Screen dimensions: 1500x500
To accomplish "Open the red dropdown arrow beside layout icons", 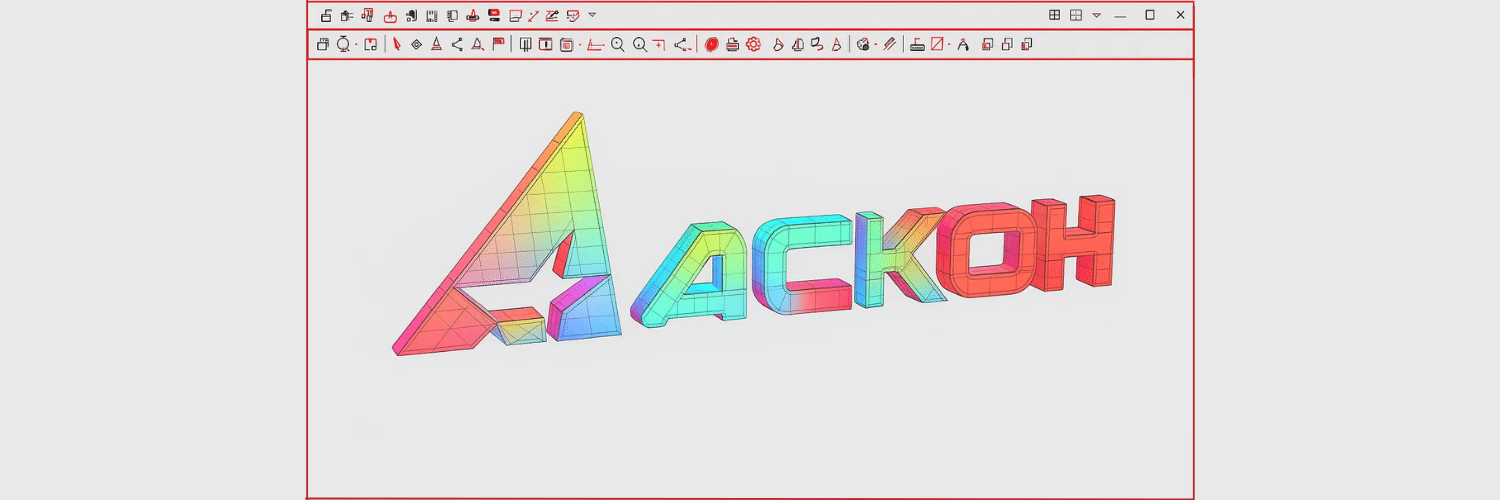I will [x=1097, y=15].
